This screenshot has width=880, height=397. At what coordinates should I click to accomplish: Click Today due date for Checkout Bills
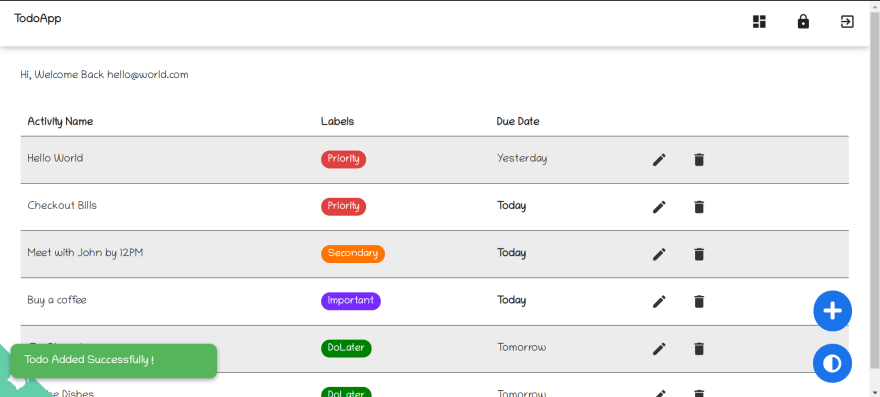click(x=511, y=206)
